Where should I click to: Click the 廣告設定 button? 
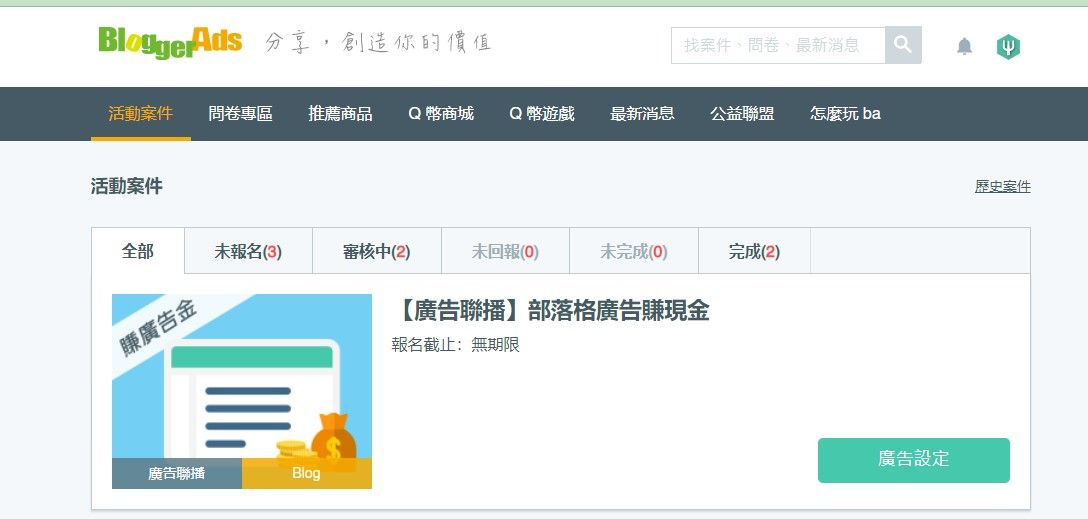click(x=914, y=460)
